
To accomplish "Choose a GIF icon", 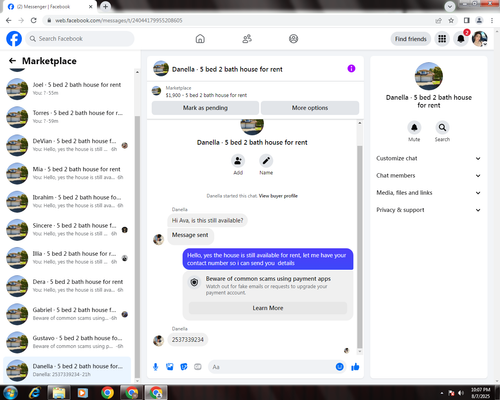I will click(198, 367).
